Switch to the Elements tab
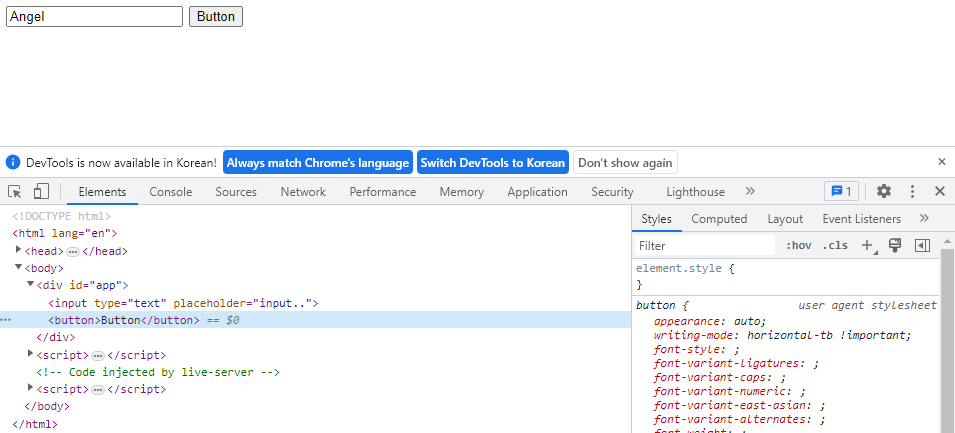 point(102,192)
